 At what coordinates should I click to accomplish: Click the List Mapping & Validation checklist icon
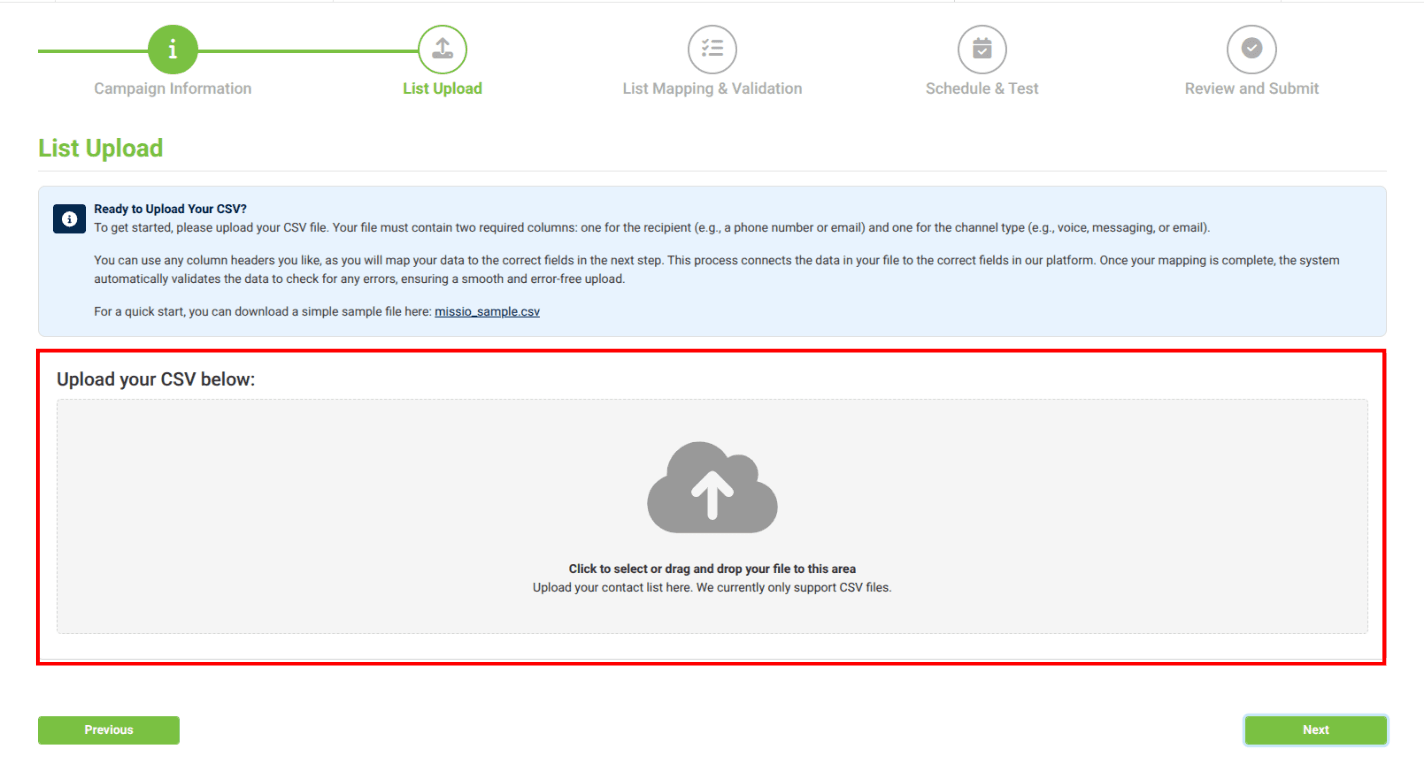[712, 49]
